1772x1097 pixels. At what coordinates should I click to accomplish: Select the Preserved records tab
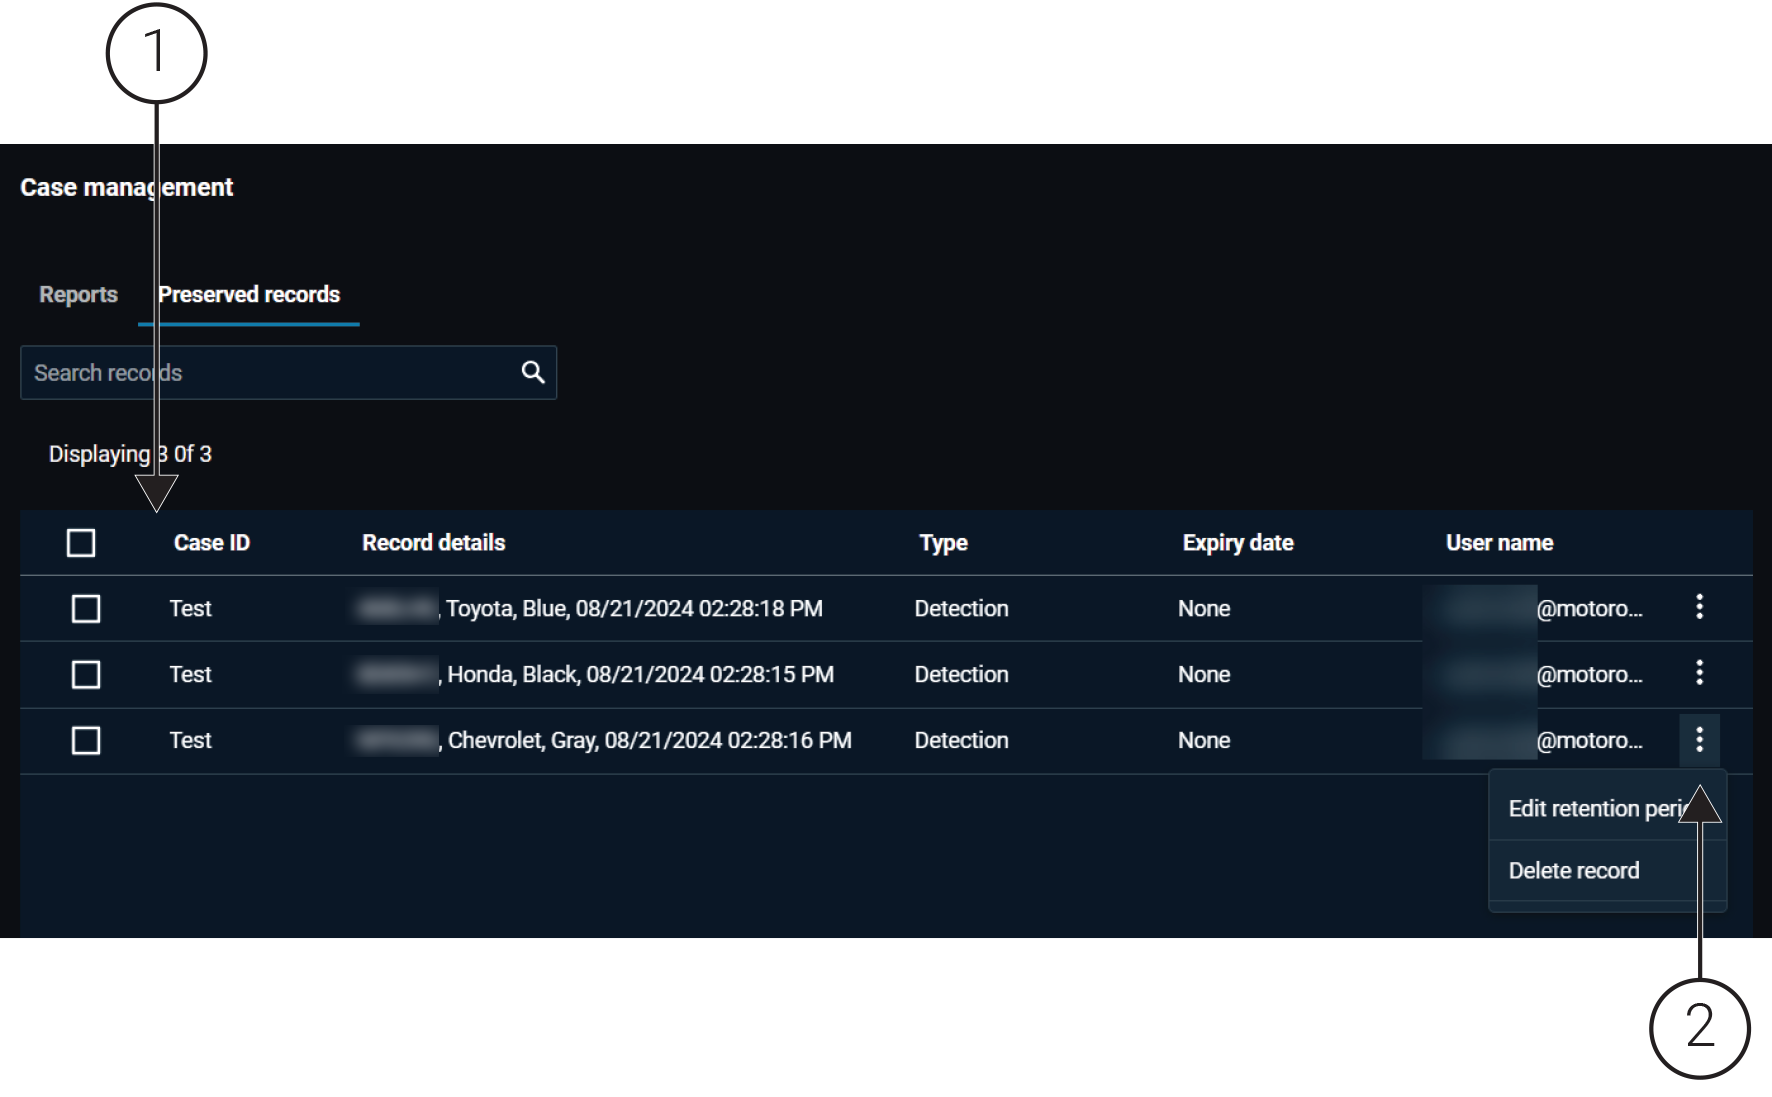click(247, 294)
